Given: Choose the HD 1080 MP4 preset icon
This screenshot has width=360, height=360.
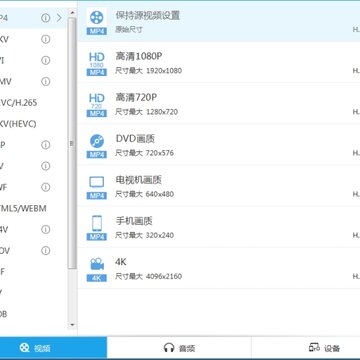Looking at the screenshot, I should tap(97, 63).
